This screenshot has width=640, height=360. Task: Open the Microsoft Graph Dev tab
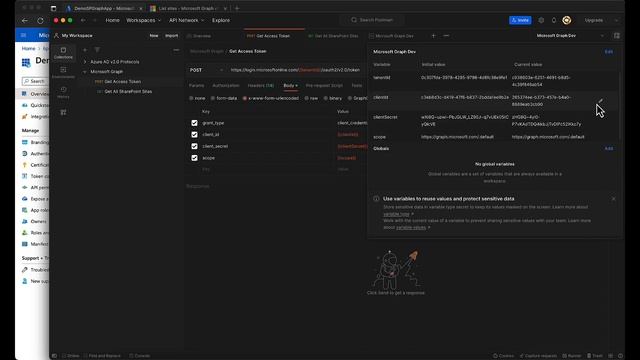(391, 36)
